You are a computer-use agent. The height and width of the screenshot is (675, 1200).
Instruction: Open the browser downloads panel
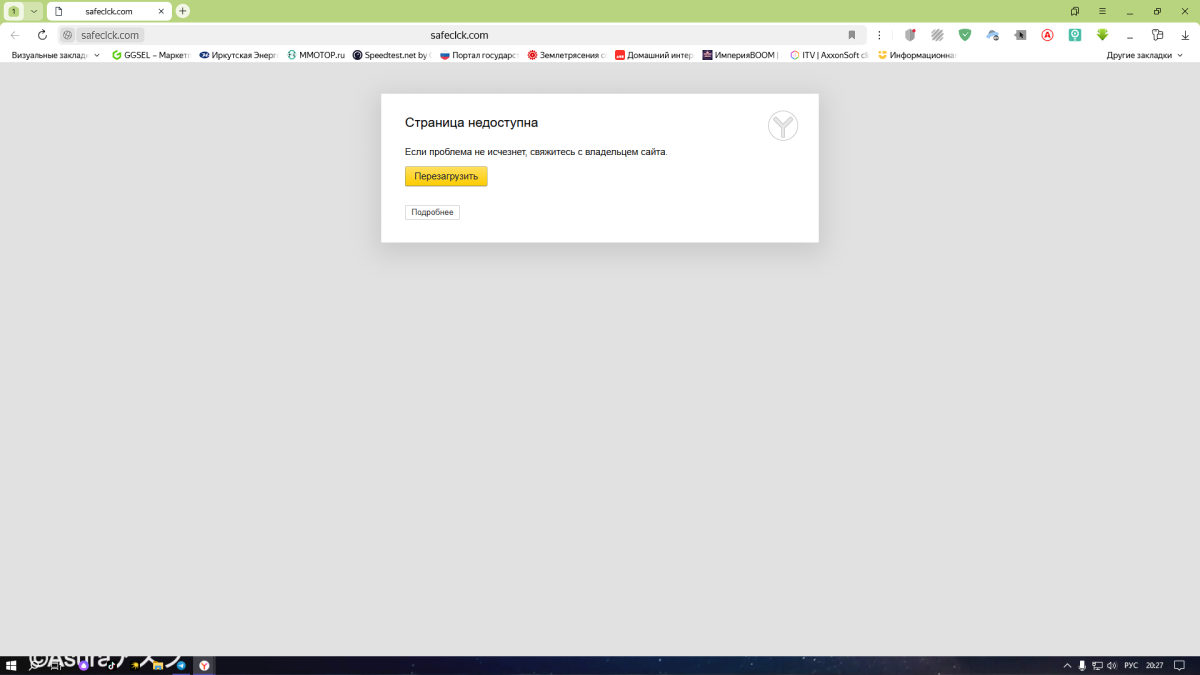coord(1185,35)
